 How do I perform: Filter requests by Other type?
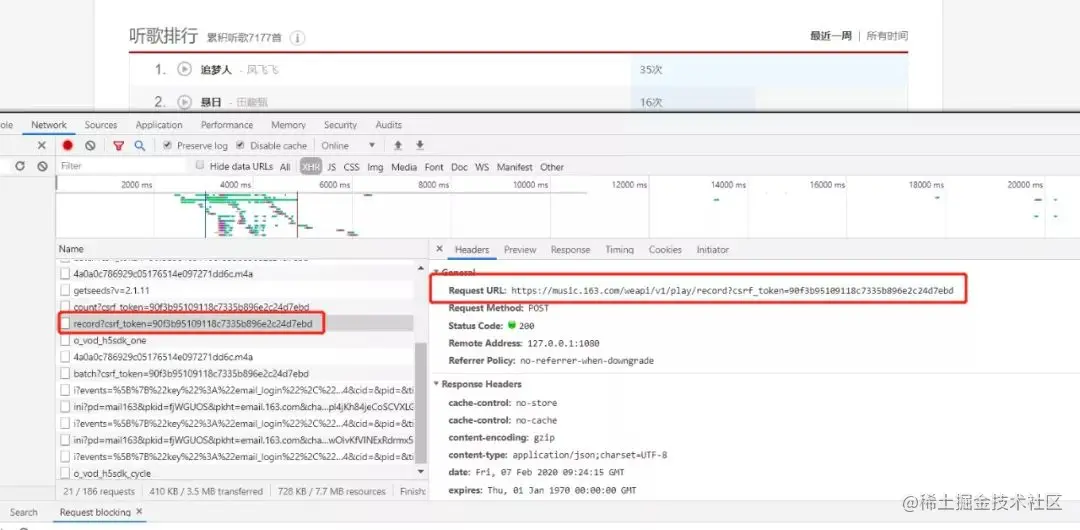pyautogui.click(x=552, y=167)
